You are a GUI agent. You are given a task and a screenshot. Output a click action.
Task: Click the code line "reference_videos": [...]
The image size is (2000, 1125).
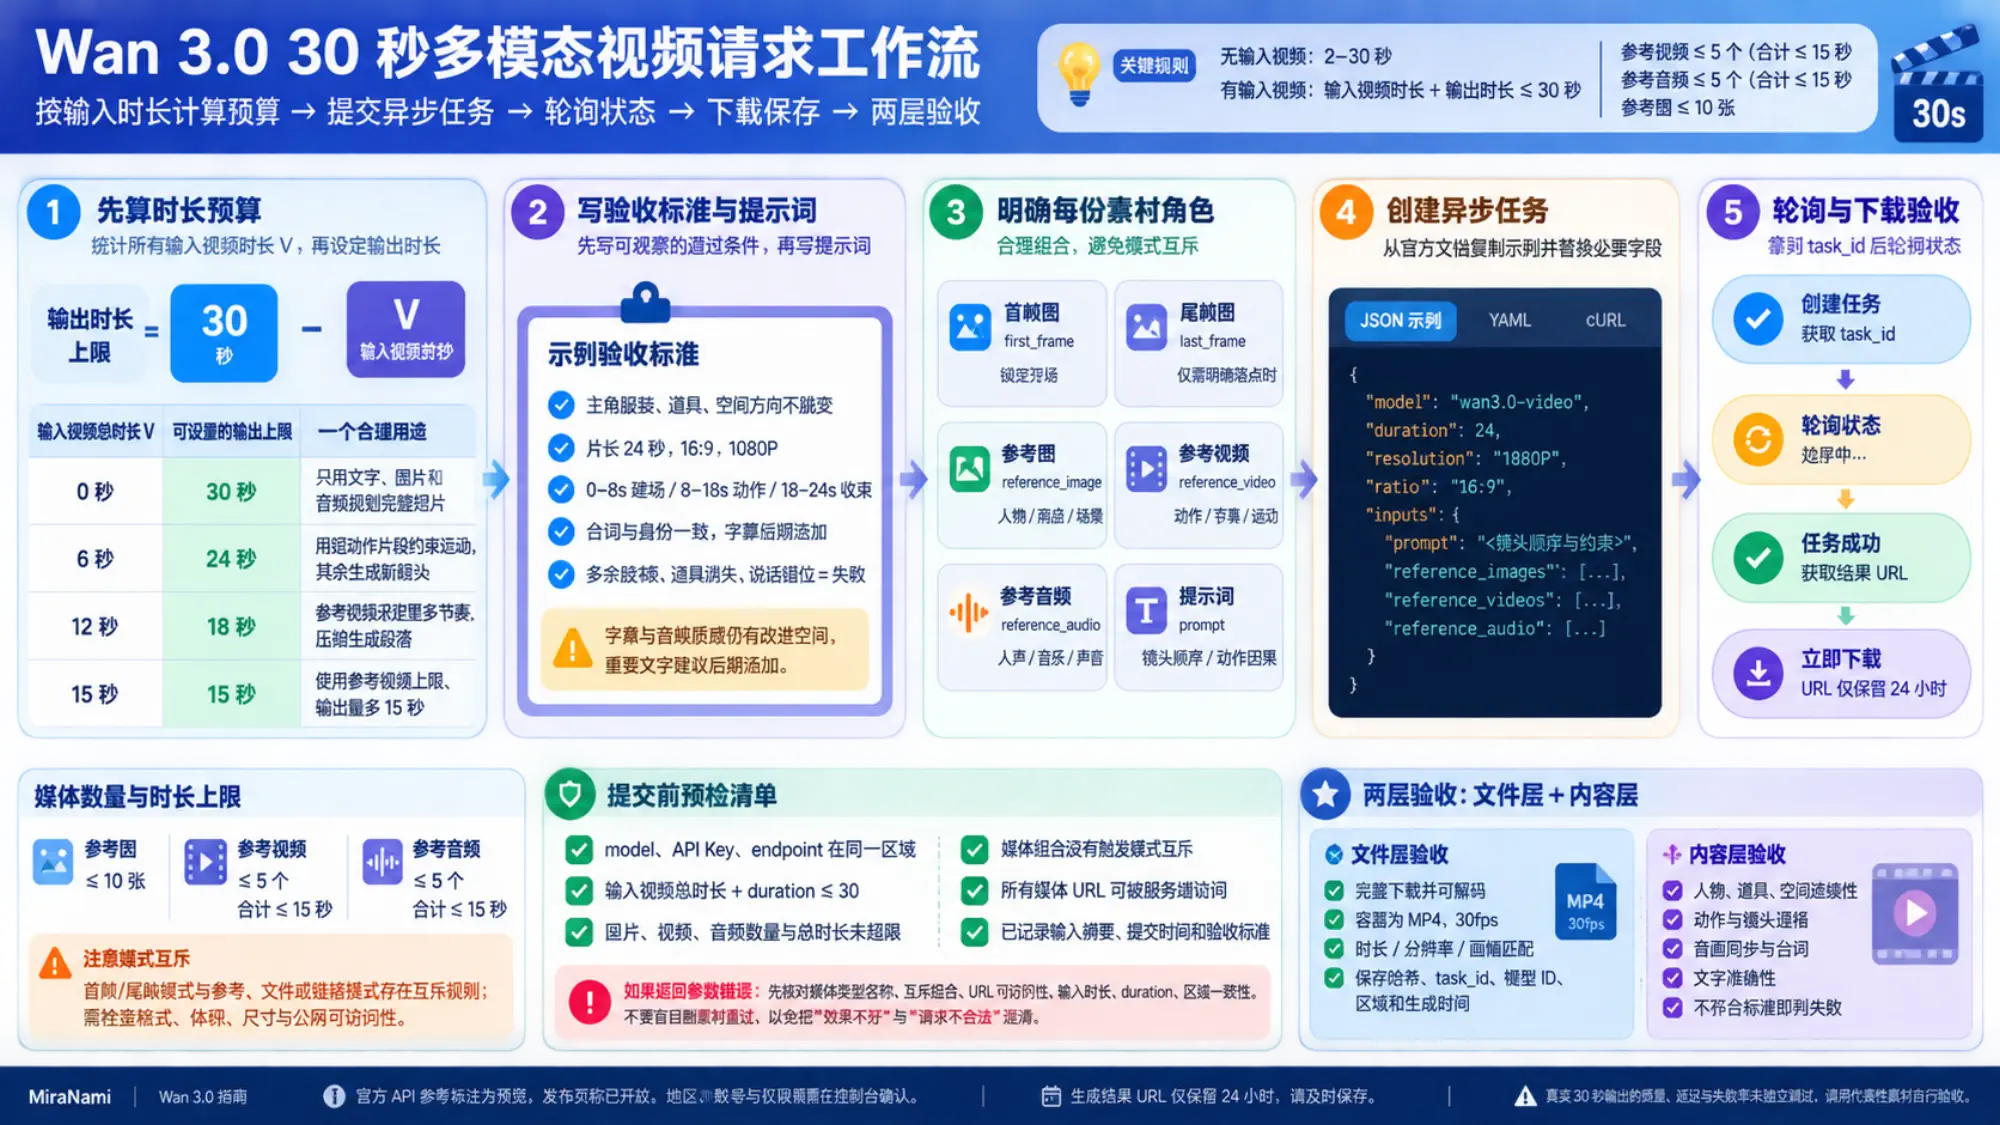coord(1502,600)
